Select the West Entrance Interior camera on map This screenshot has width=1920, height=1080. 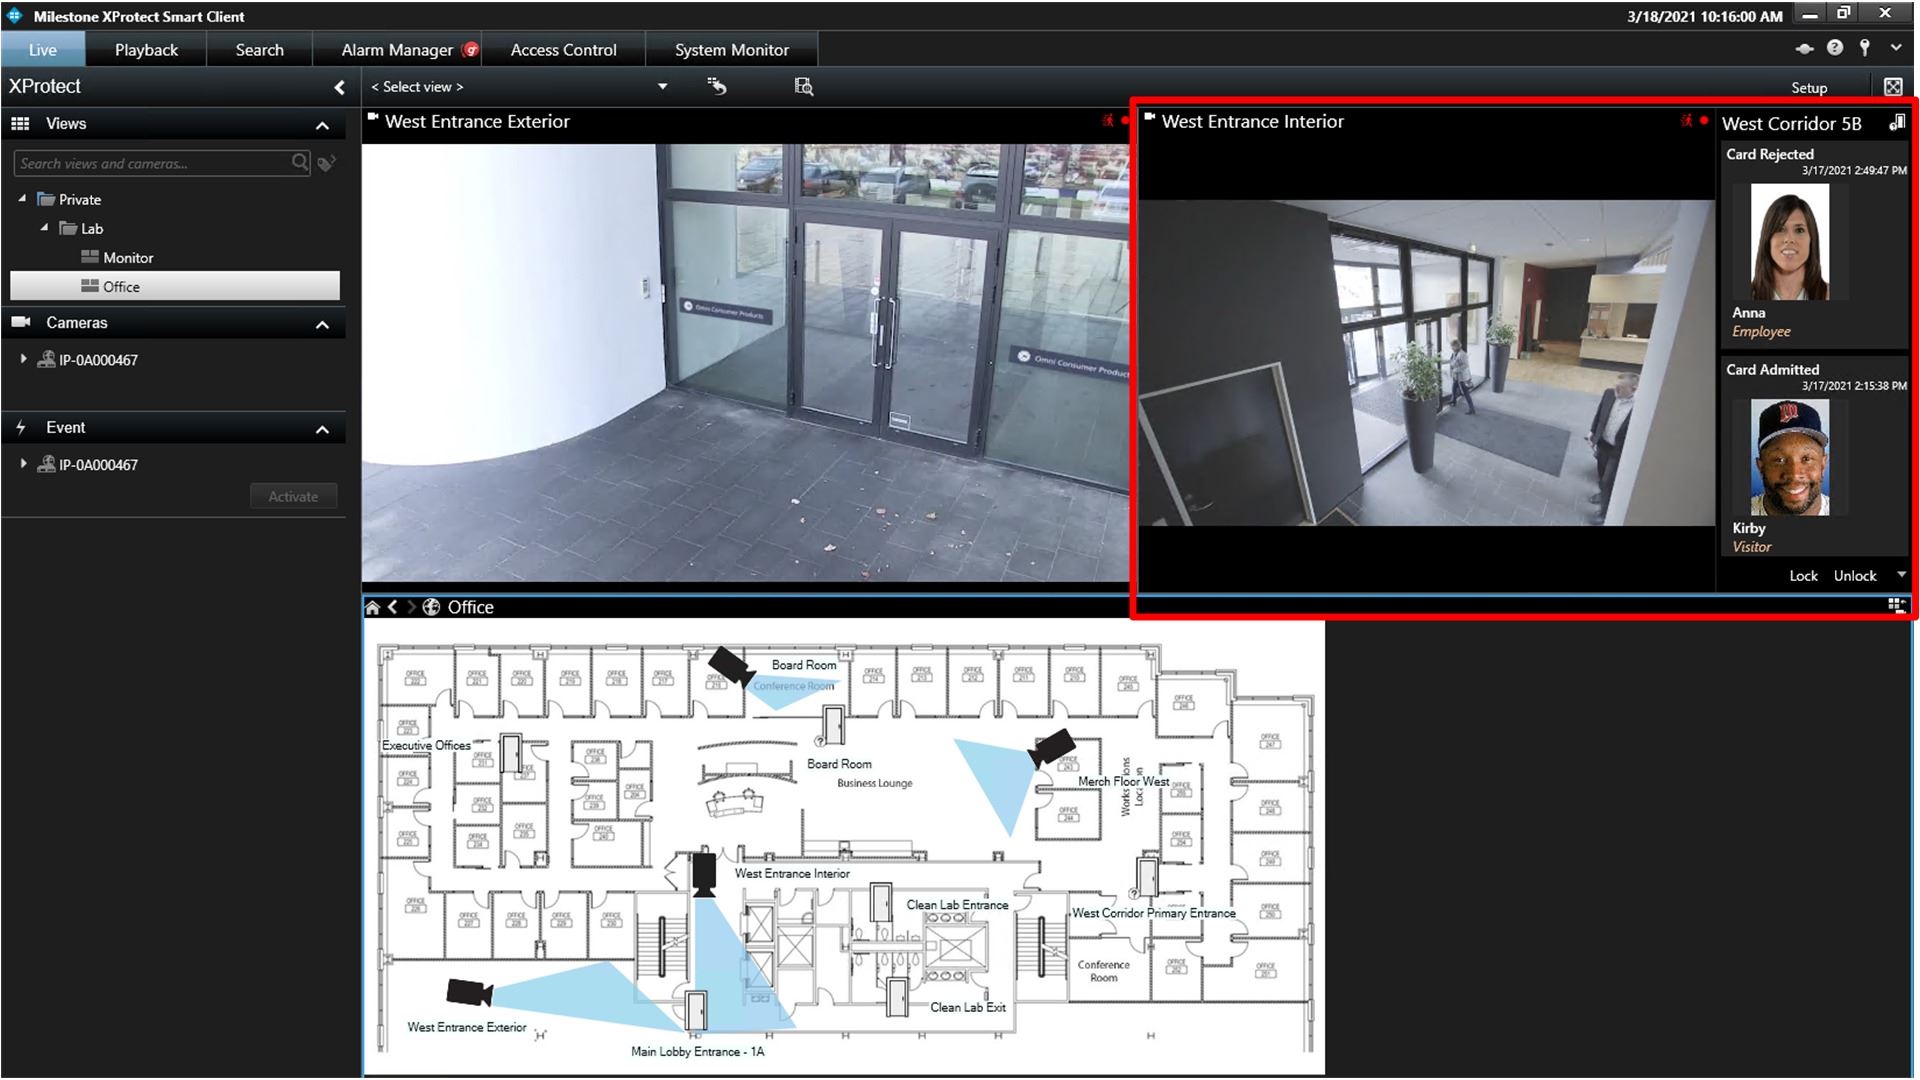tap(704, 873)
